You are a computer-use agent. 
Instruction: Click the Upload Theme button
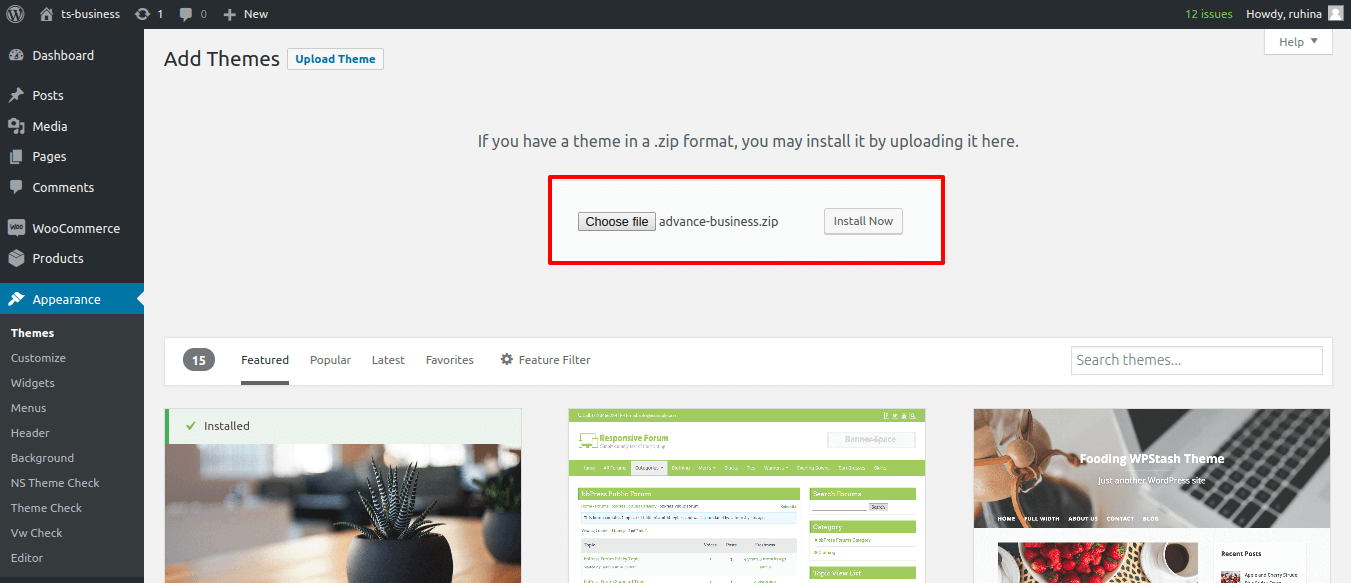pyautogui.click(x=335, y=59)
